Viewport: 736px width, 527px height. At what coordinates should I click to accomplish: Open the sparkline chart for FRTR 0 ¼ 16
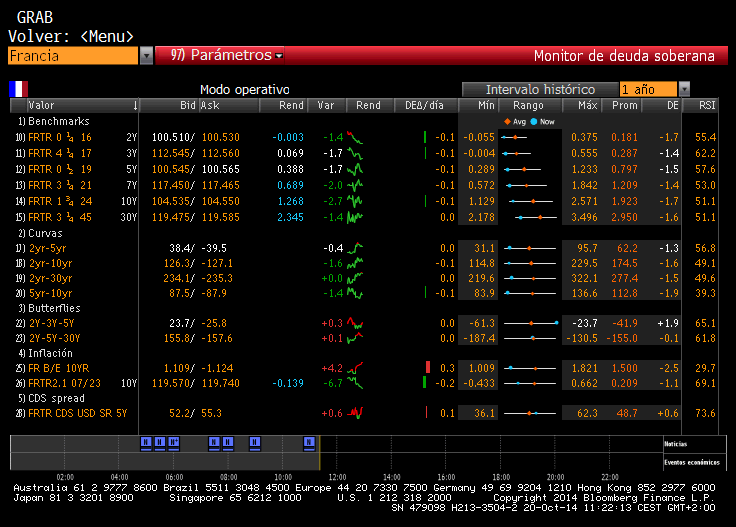coord(355,137)
